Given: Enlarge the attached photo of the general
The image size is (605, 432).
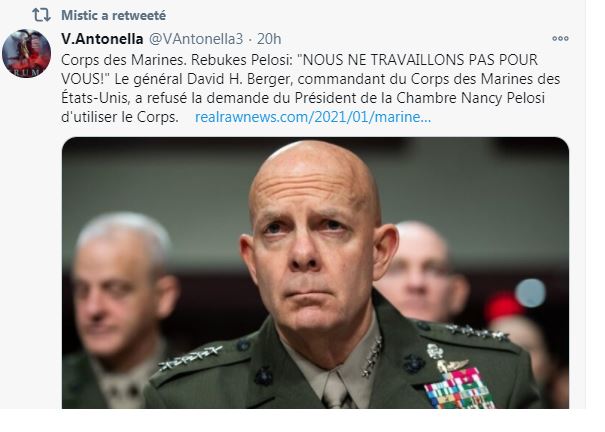Looking at the screenshot, I should (315, 273).
